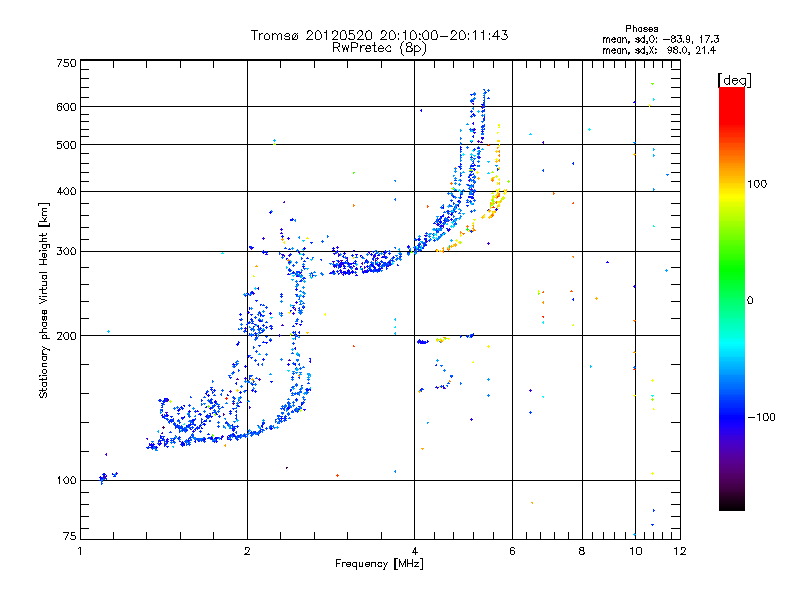Click the y-axis label '75'

click(70, 536)
